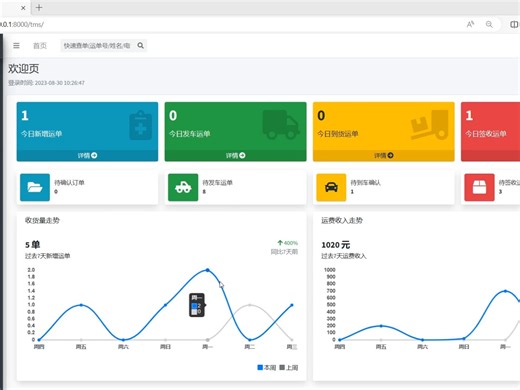Click the search magnifier icon
The image size is (520, 390).
[141, 45]
